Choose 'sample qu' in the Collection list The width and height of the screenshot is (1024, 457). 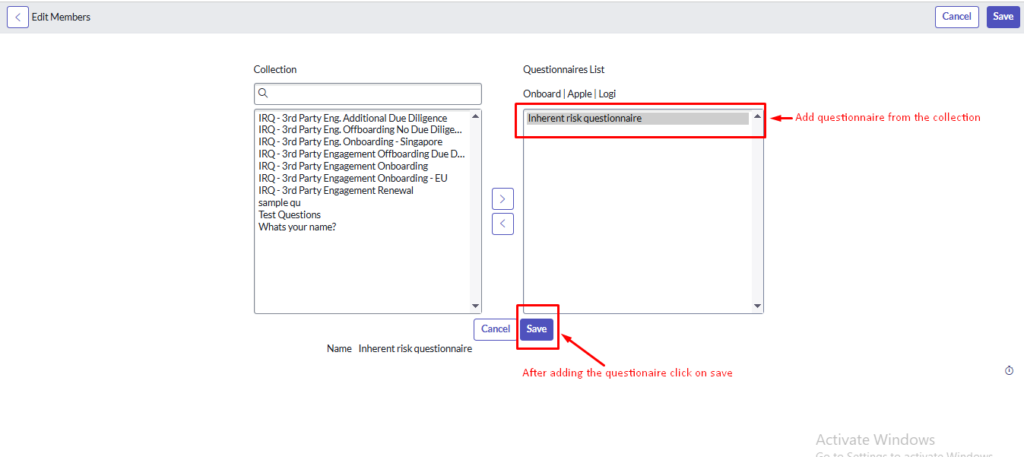click(279, 202)
